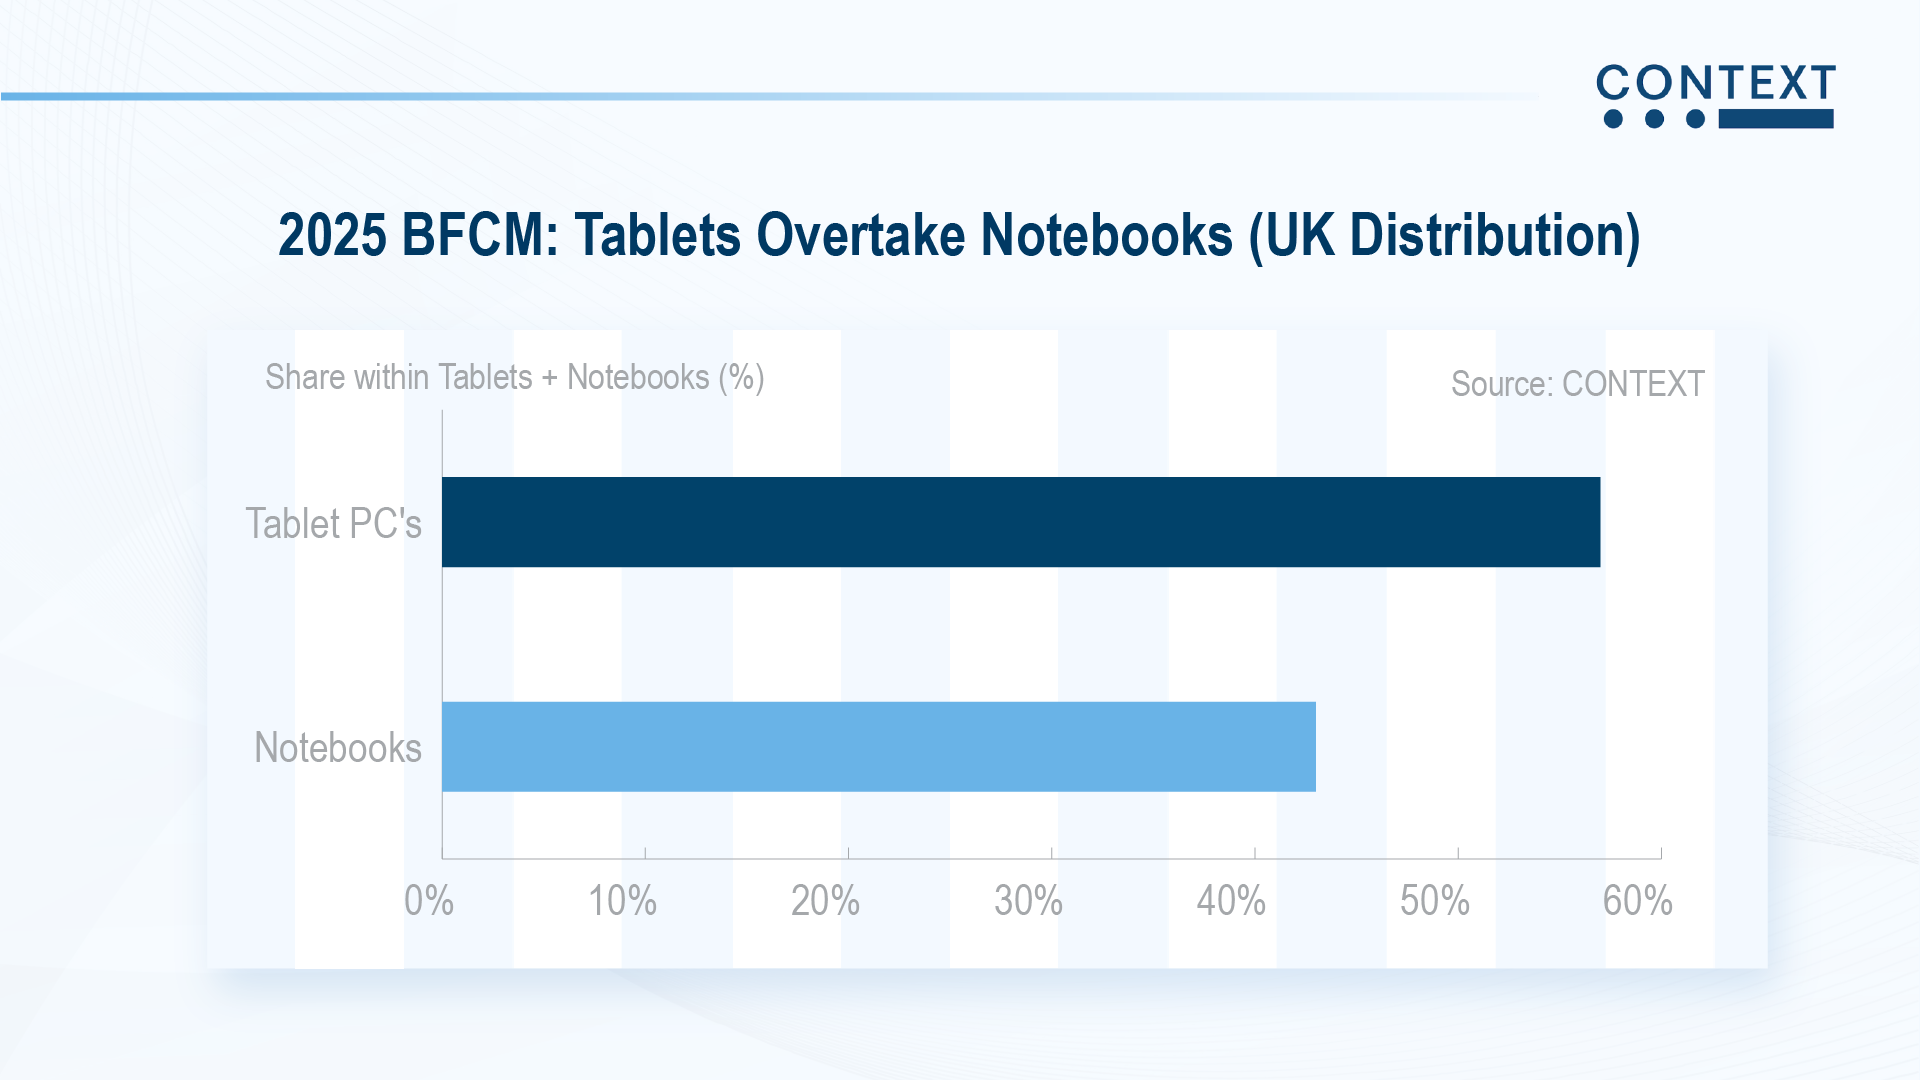Click the rightmost dot under CONTEXT logo

click(x=1695, y=120)
